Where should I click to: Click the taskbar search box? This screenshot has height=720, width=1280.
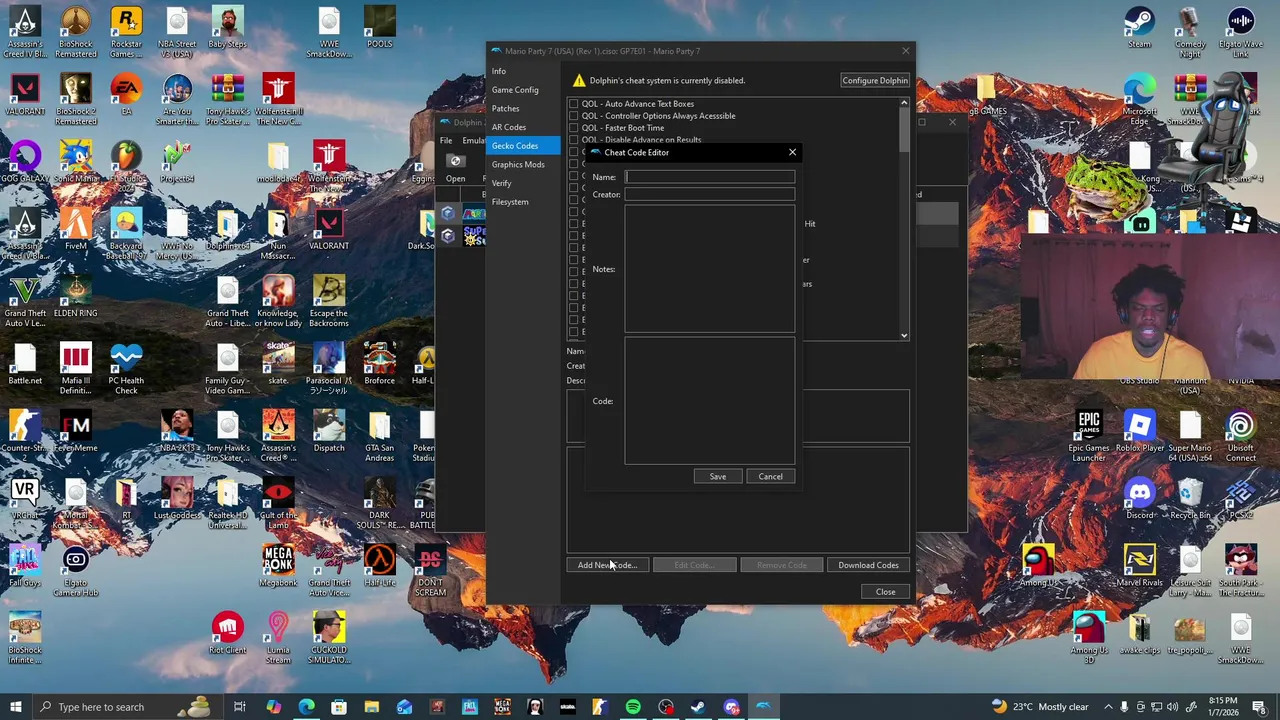(x=128, y=707)
